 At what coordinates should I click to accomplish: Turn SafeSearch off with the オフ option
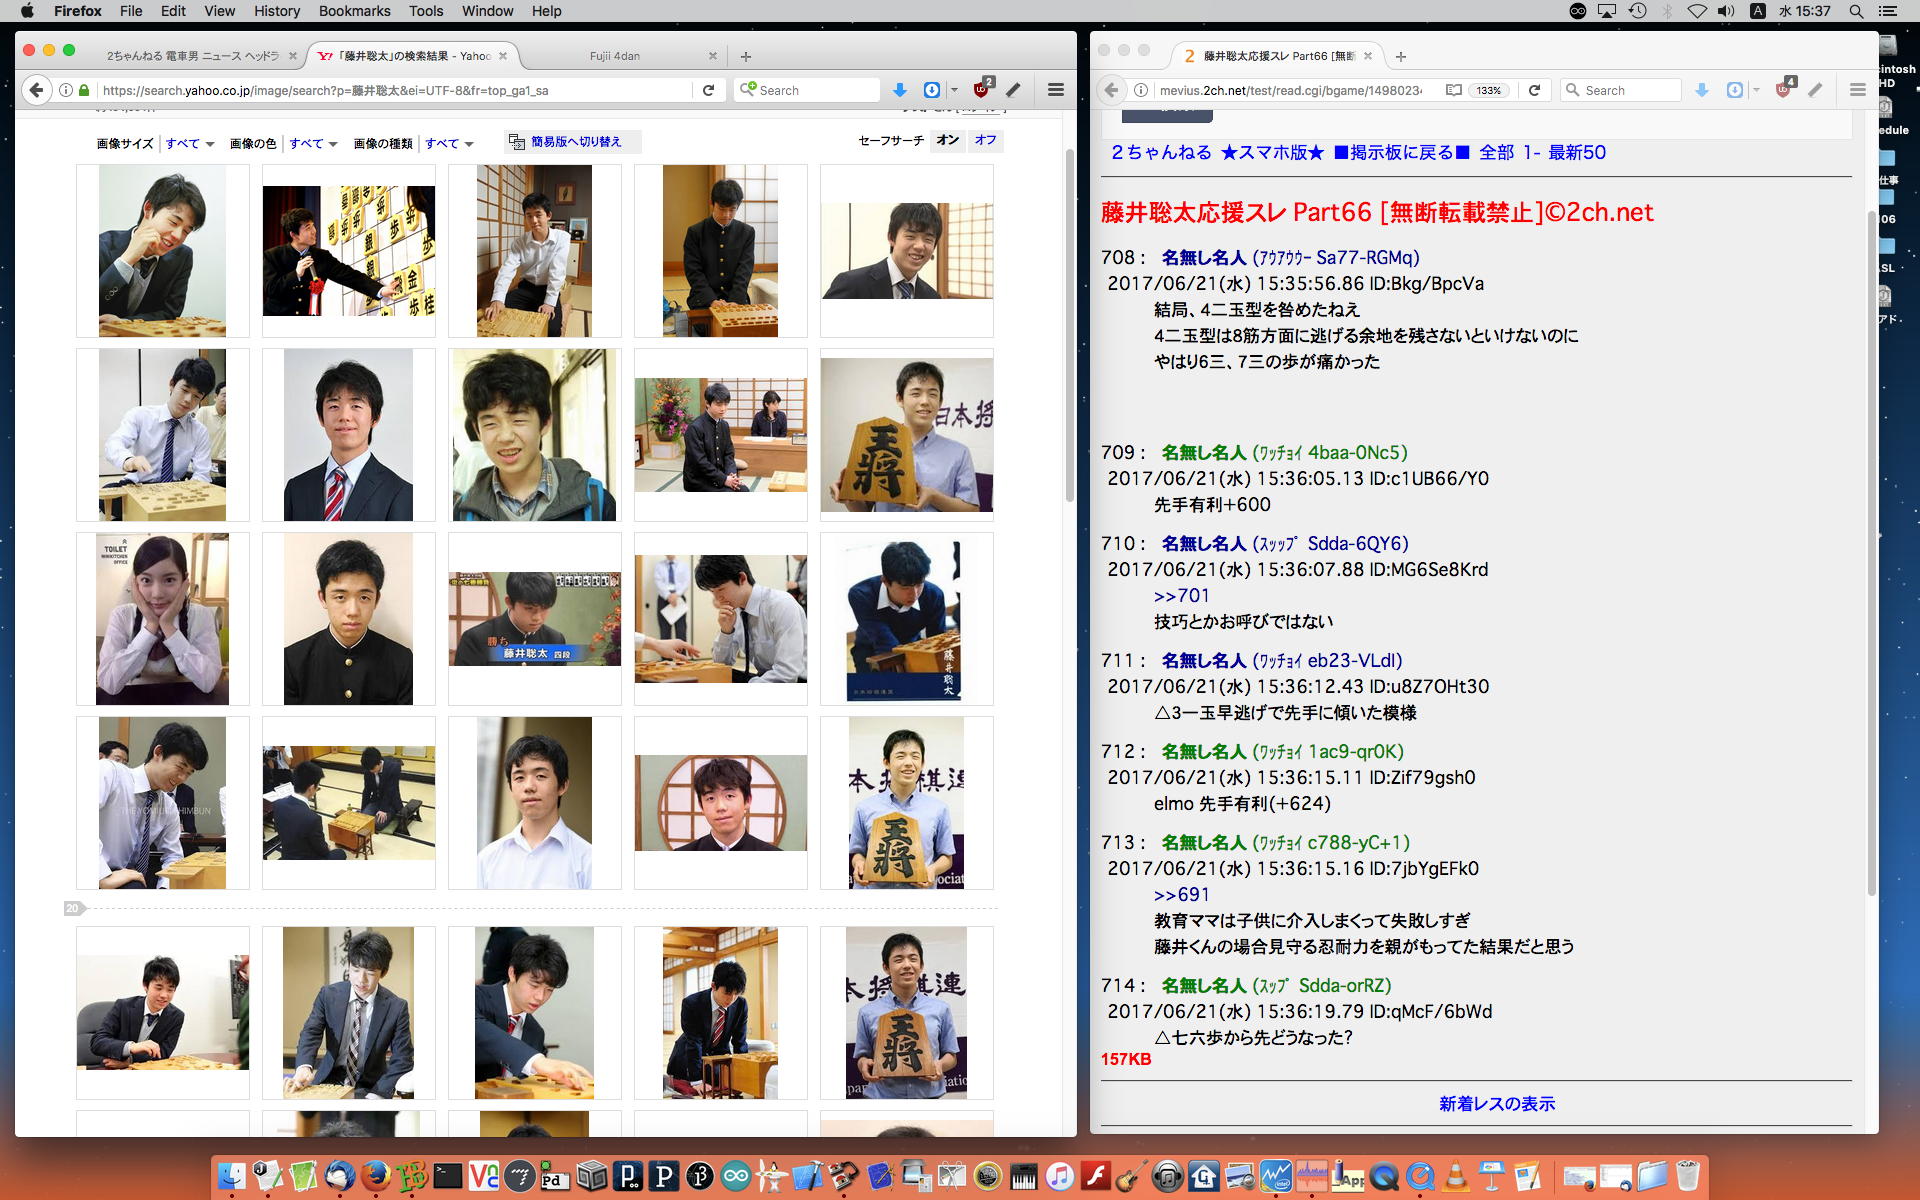(x=985, y=140)
